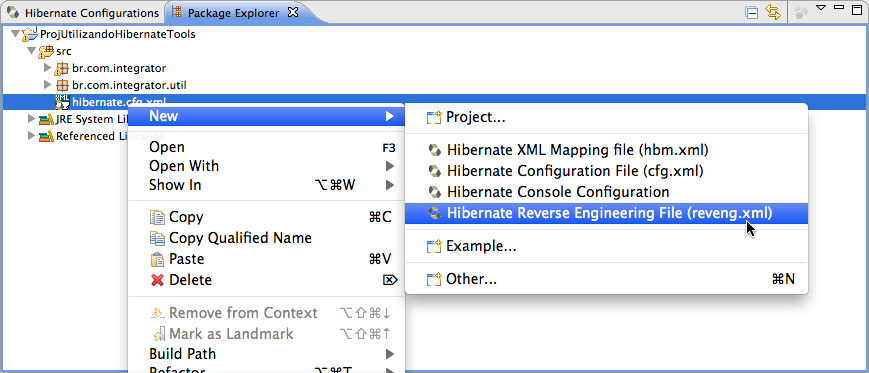Choose Delete in context menu
This screenshot has height=373, width=869.
tap(267, 280)
